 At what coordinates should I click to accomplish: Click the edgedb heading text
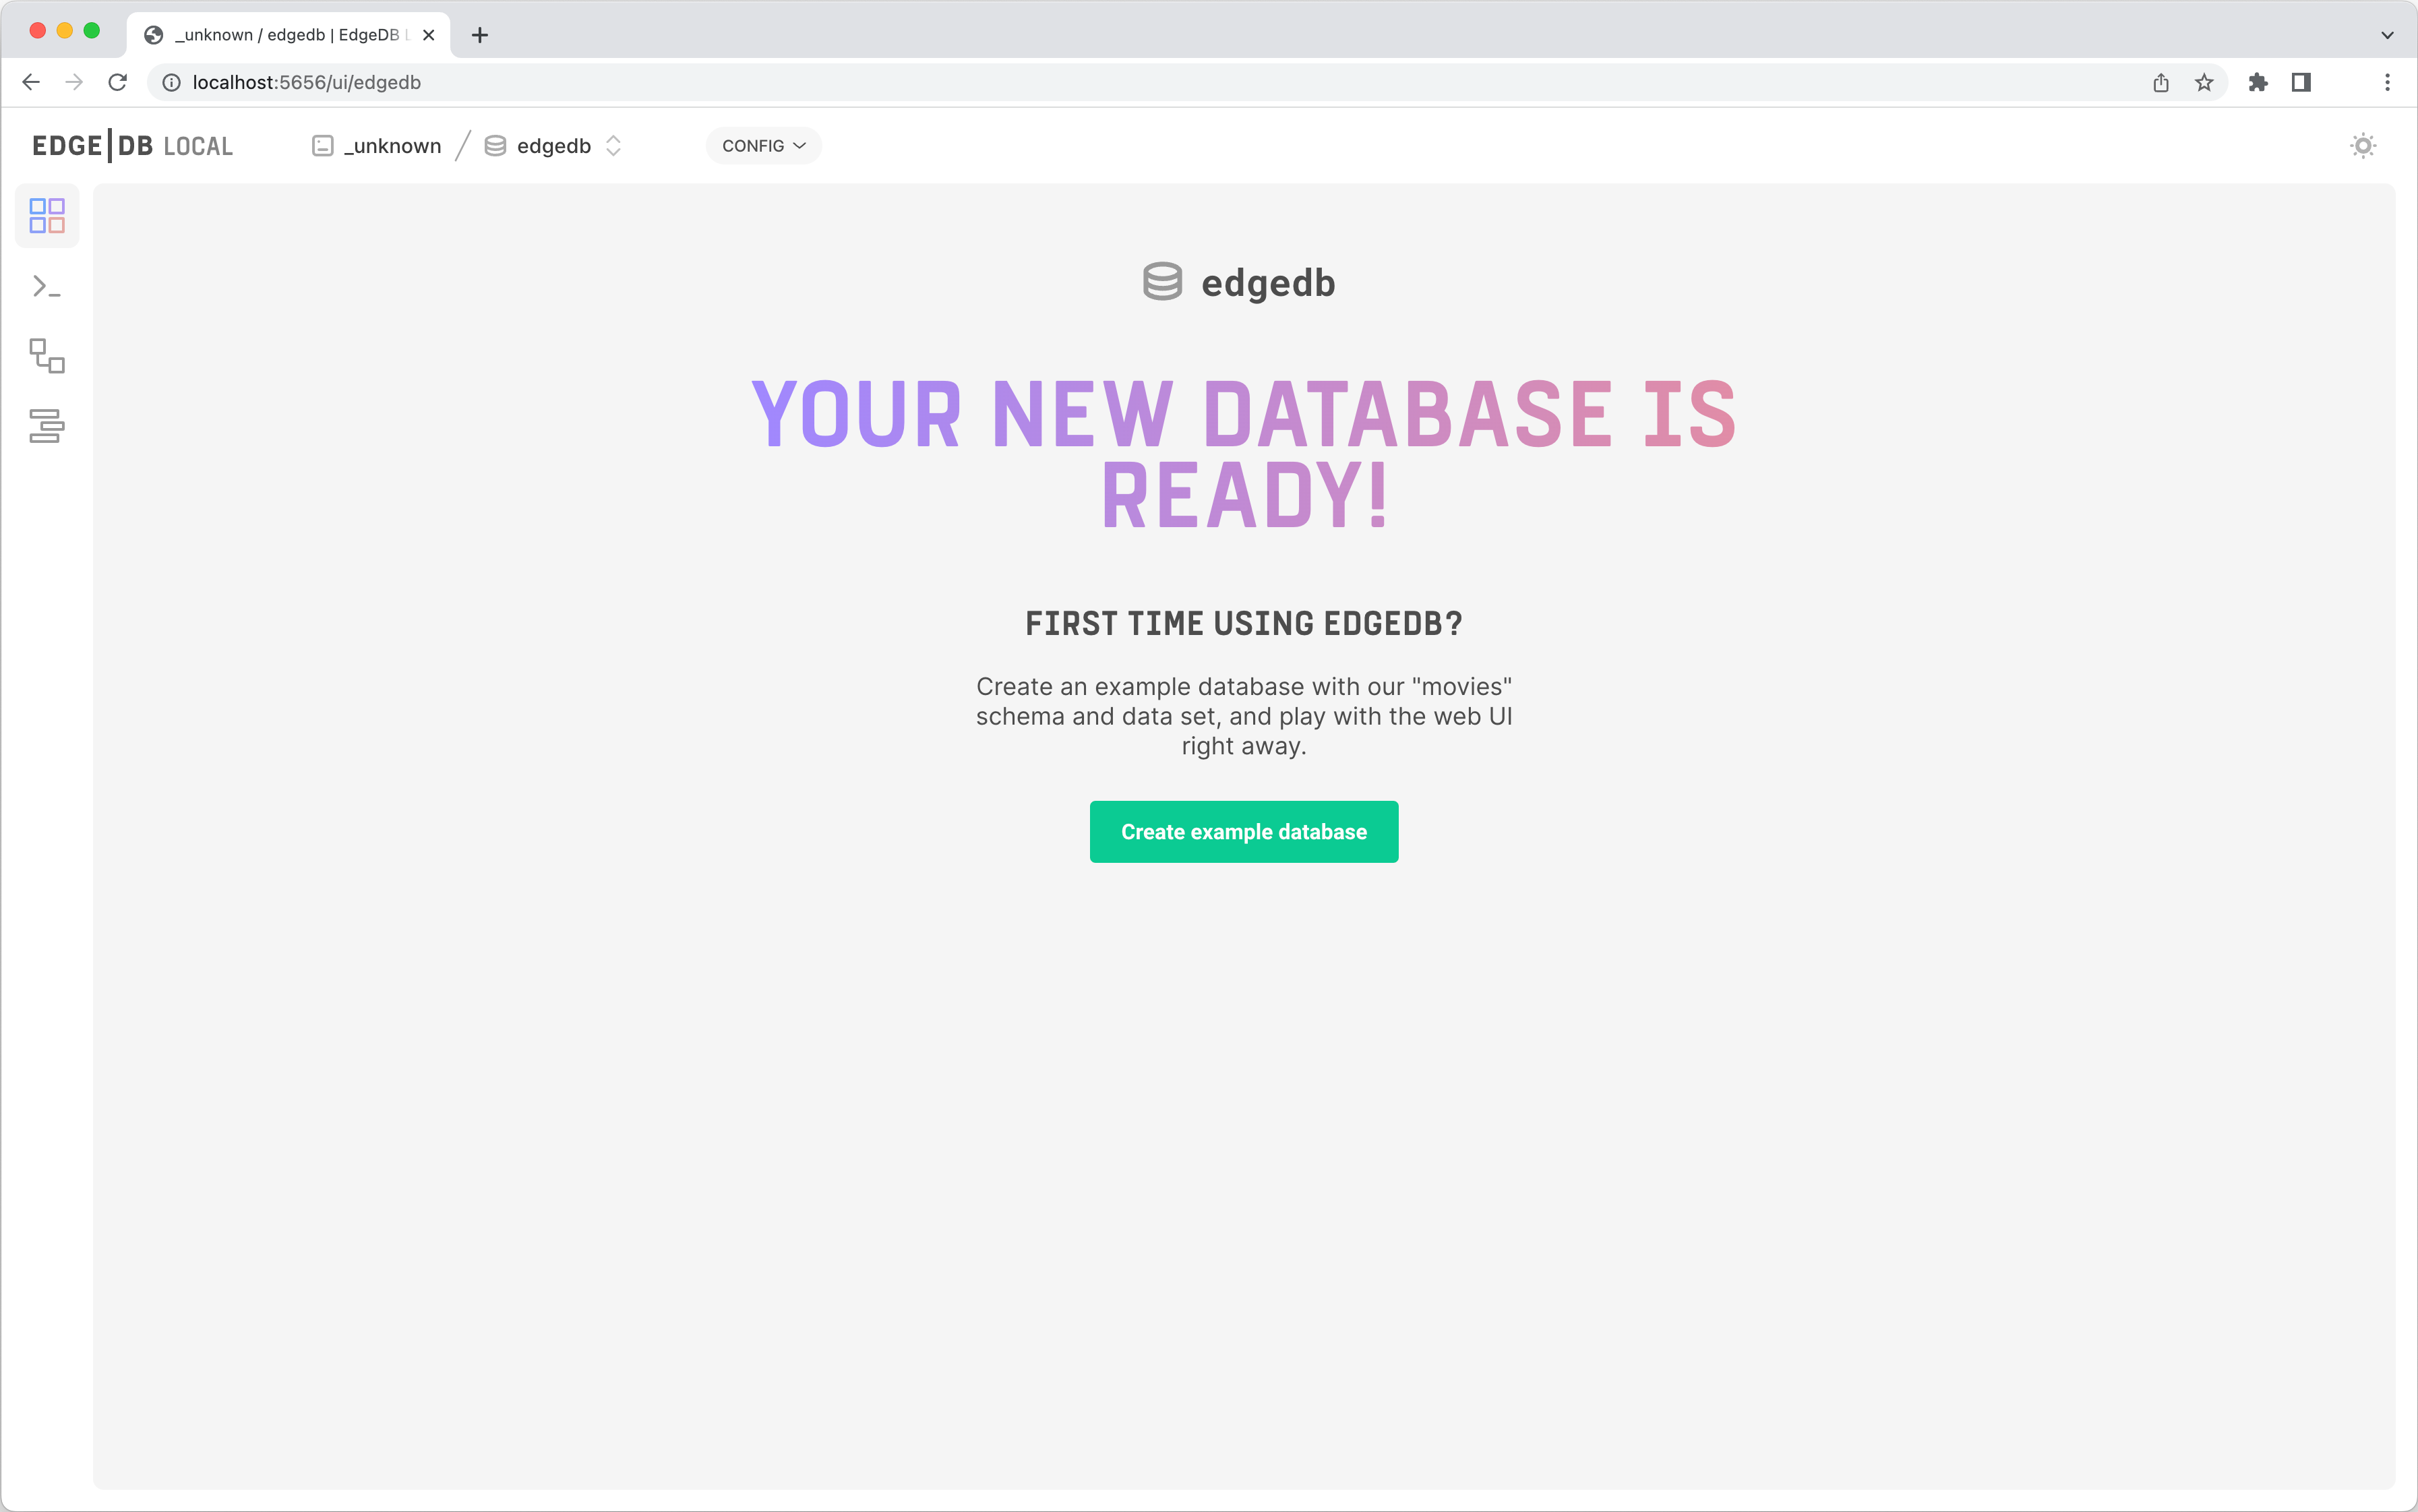pyautogui.click(x=1268, y=283)
